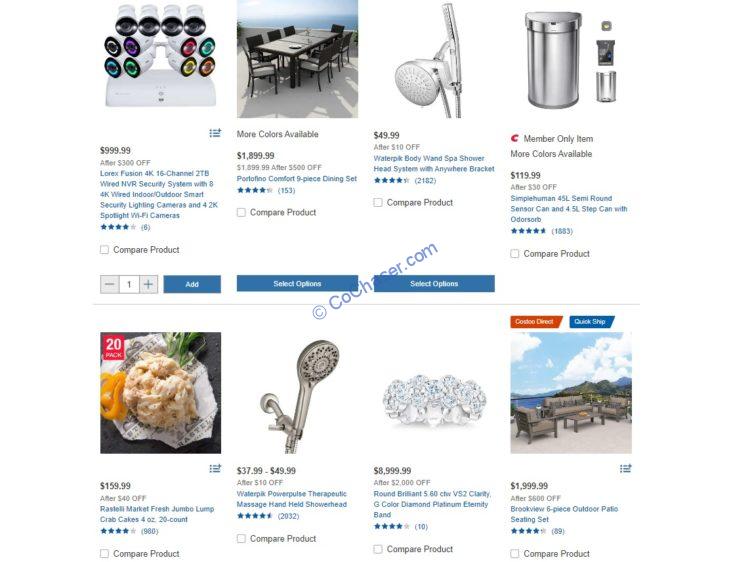Click add-to-list icon for Brookview patio set
The height and width of the screenshot is (562, 750).
click(626, 468)
